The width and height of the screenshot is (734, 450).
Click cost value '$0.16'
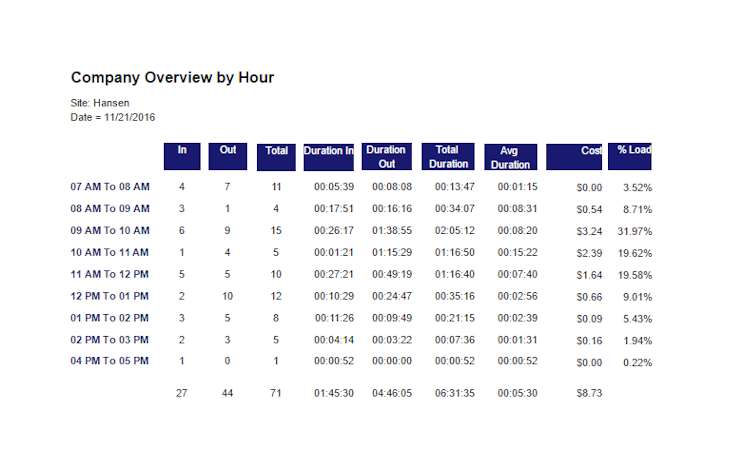[589, 341]
